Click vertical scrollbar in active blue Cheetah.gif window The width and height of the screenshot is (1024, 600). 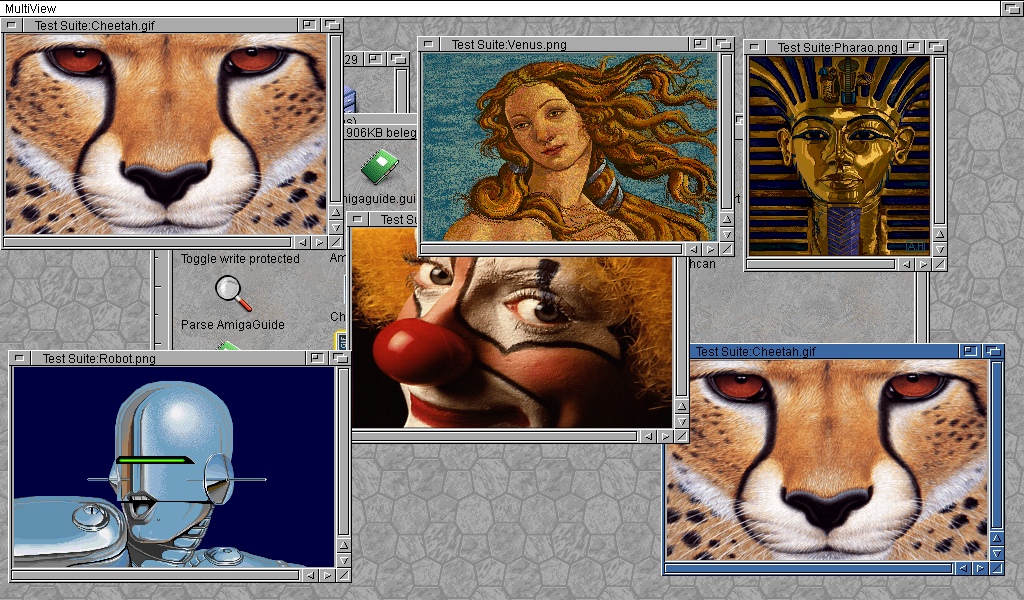point(997,445)
